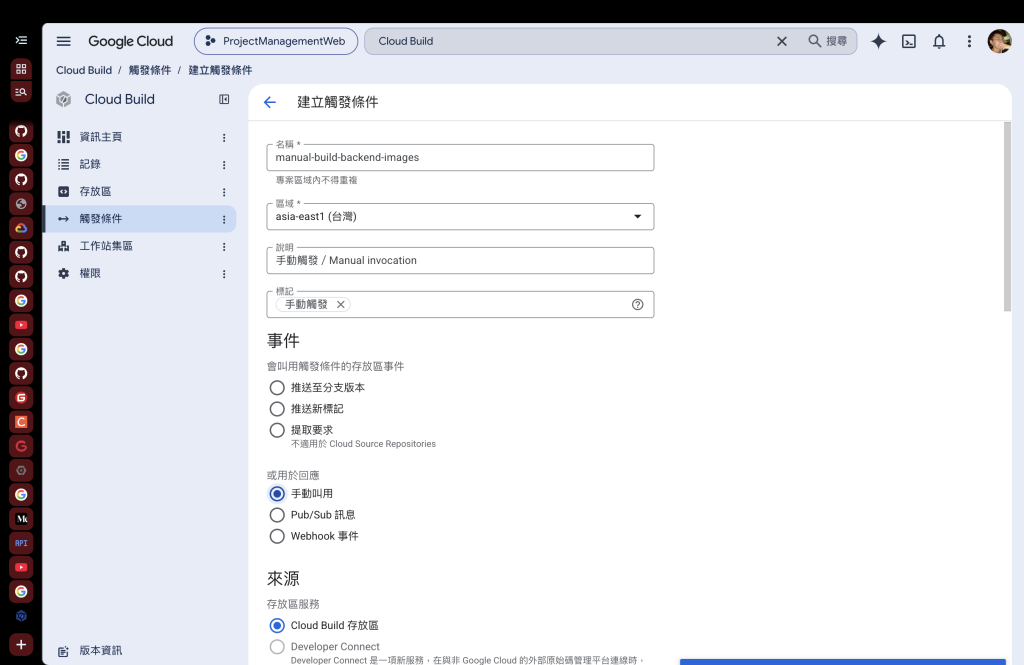Clear the search box with the X icon

pos(782,41)
